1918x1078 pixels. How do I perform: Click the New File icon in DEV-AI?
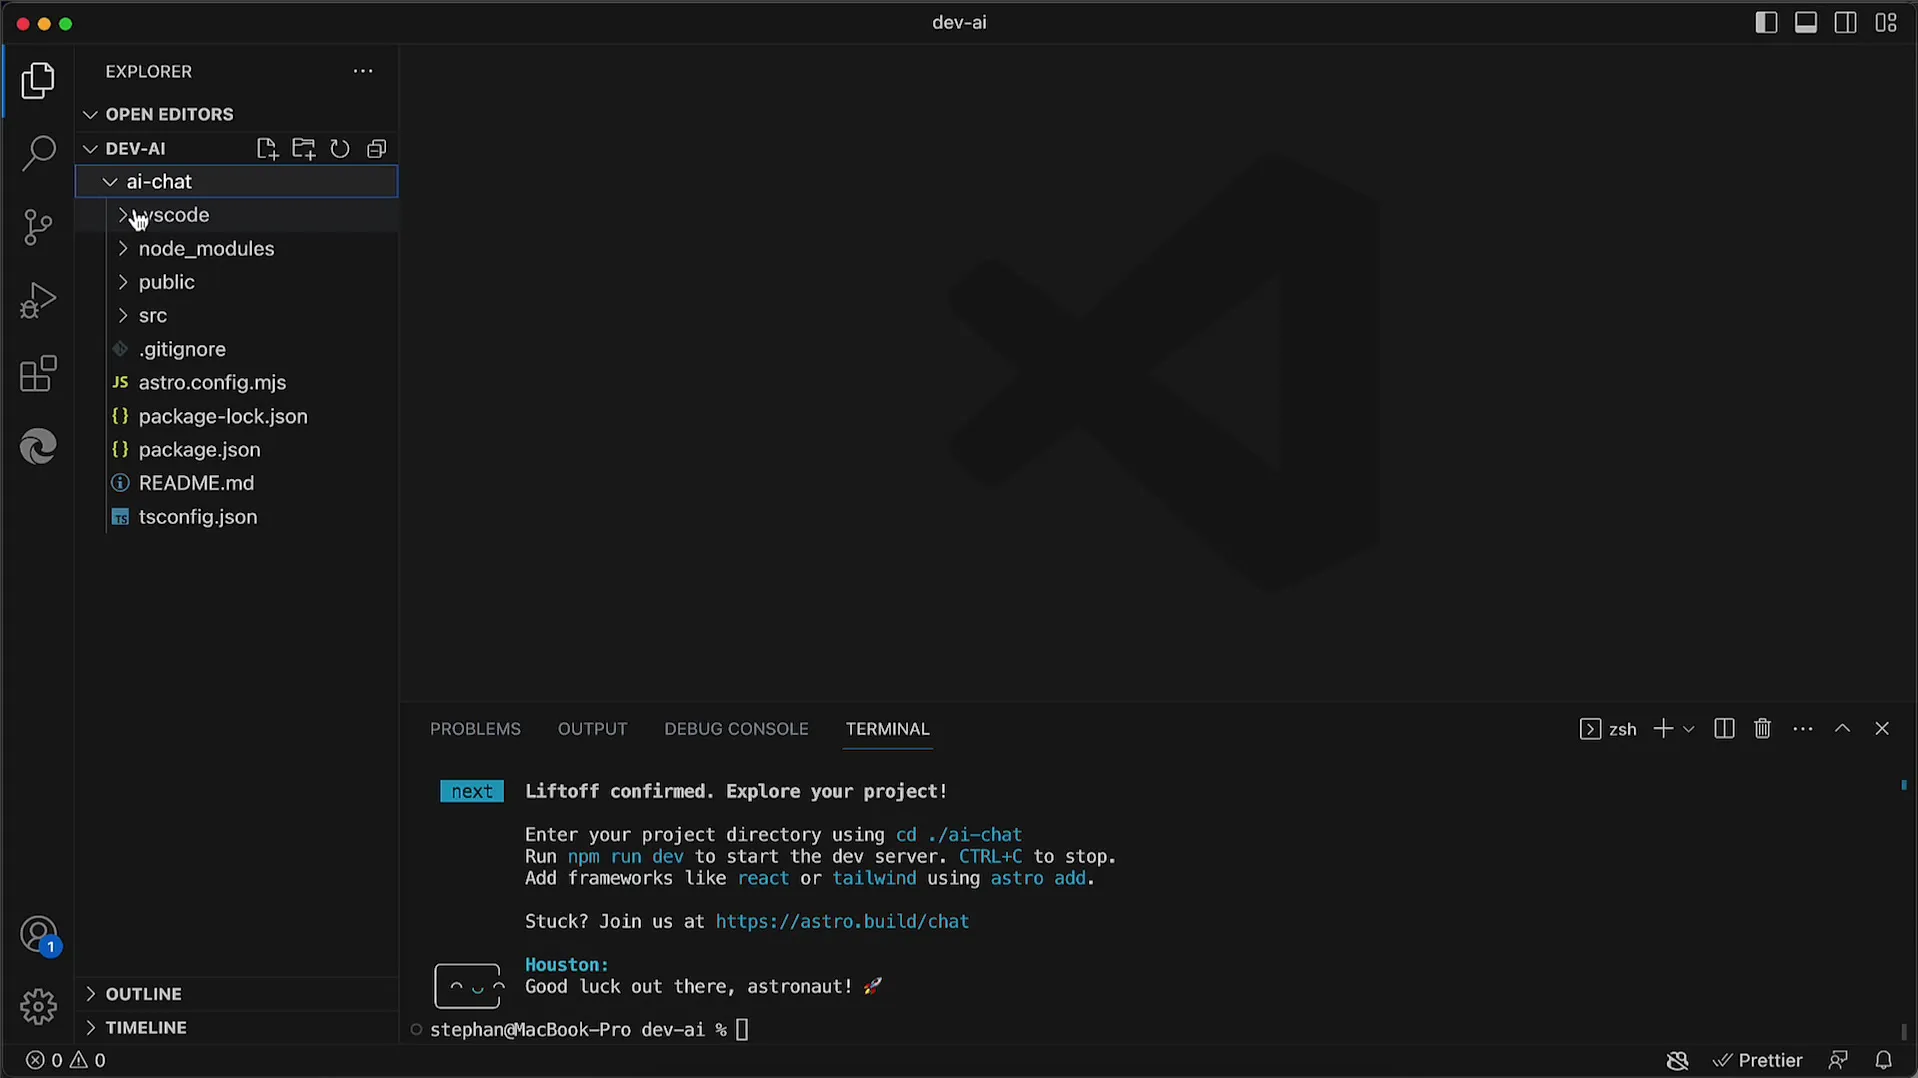pyautogui.click(x=266, y=149)
